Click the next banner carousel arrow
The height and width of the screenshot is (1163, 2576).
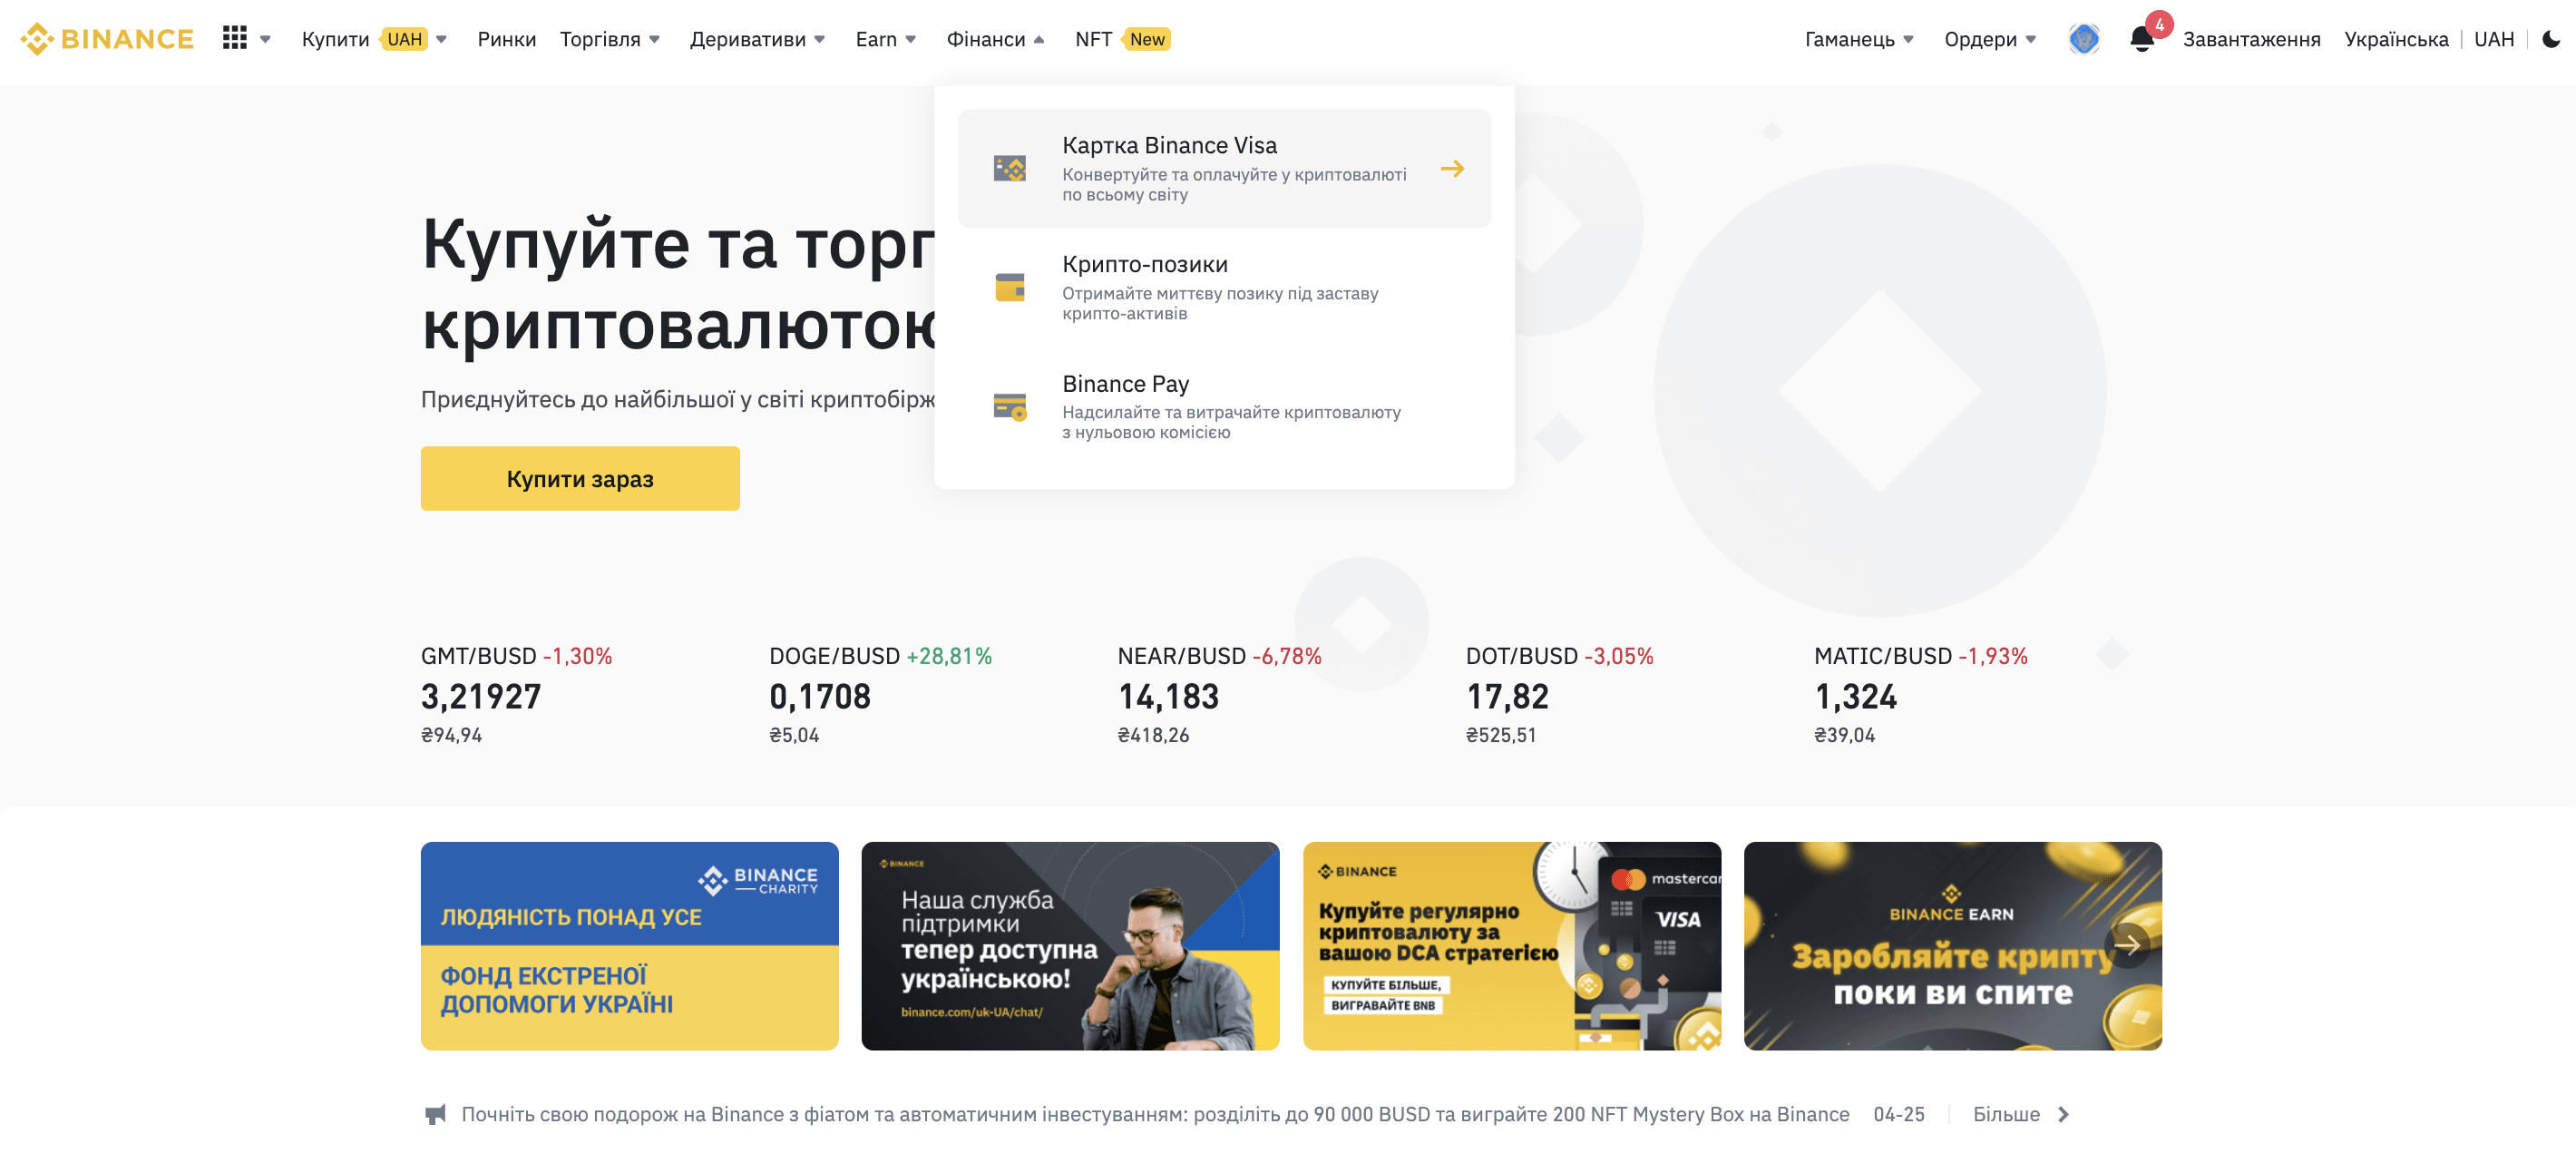coord(2127,944)
